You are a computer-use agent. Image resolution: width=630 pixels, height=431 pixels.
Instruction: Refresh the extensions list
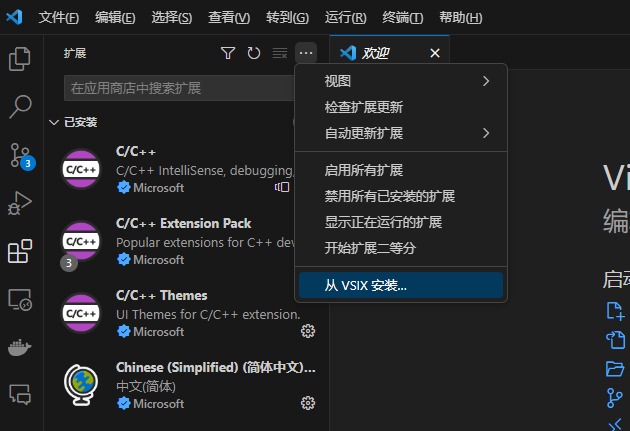254,53
